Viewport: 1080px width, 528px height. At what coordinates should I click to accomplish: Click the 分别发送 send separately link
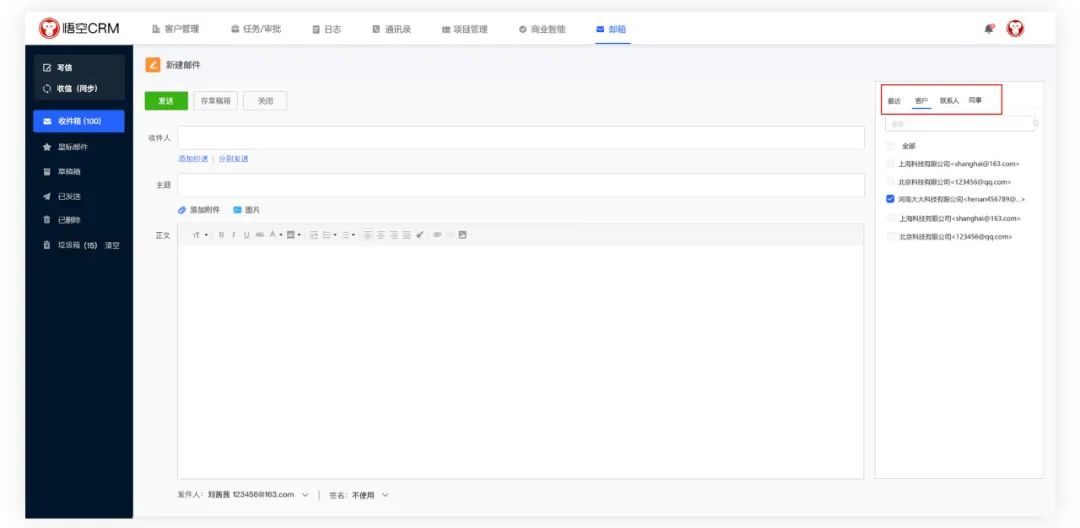[x=233, y=159]
